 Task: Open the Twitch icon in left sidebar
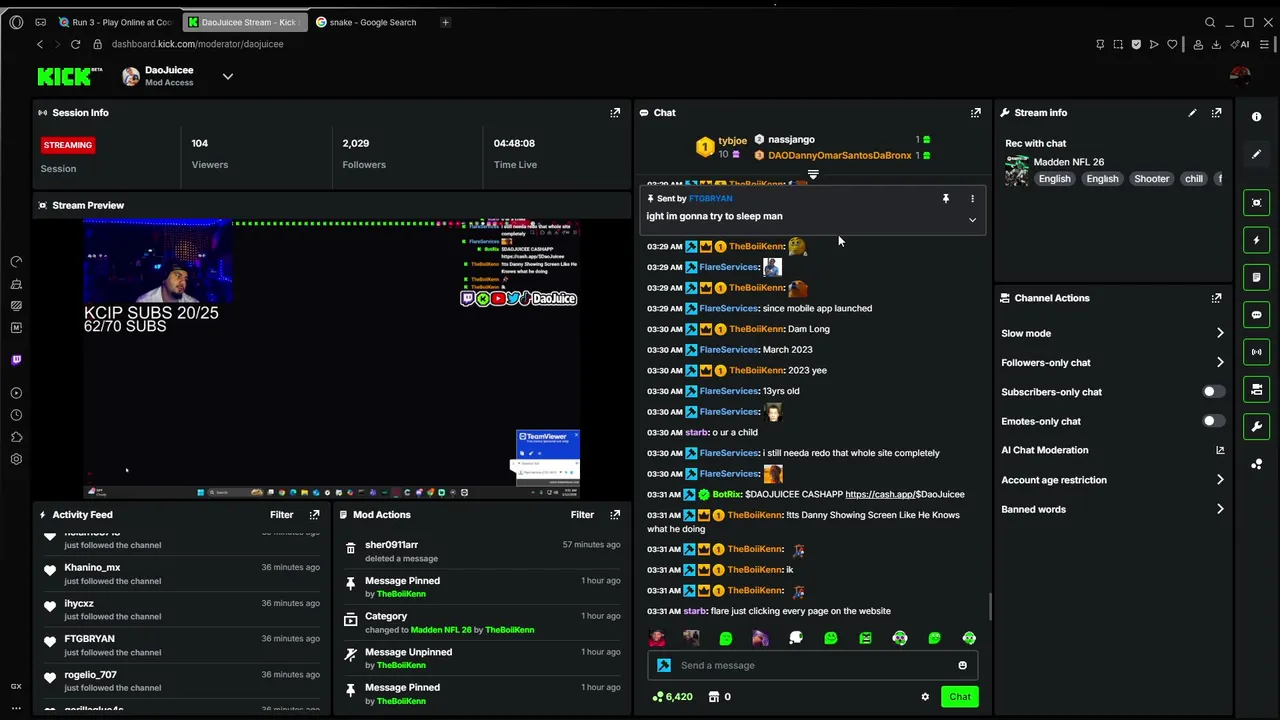click(16, 360)
